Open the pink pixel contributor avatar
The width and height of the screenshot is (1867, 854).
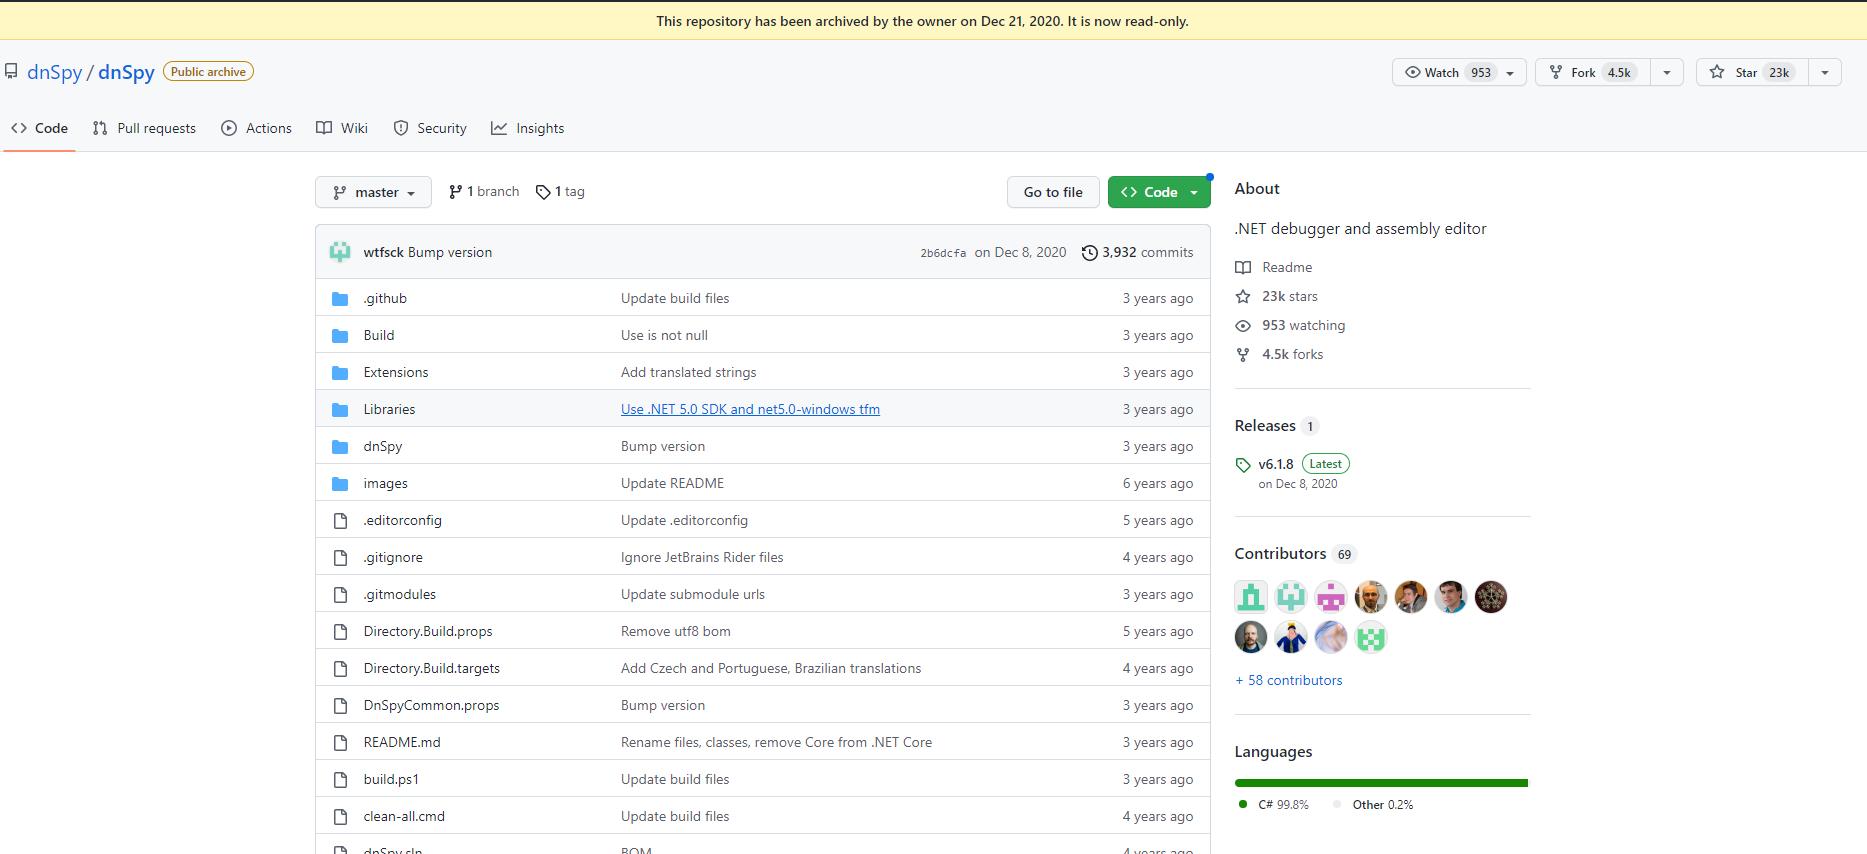coord(1331,597)
